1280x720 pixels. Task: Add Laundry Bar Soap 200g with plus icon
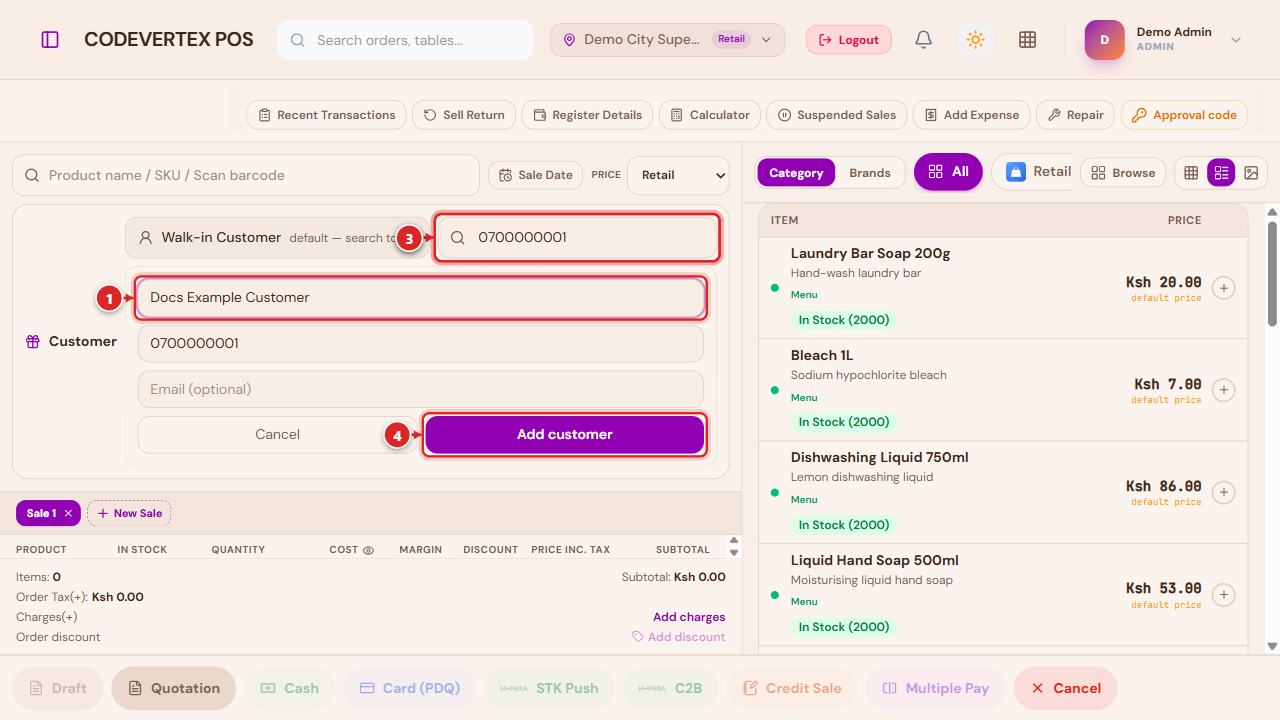tap(1223, 288)
